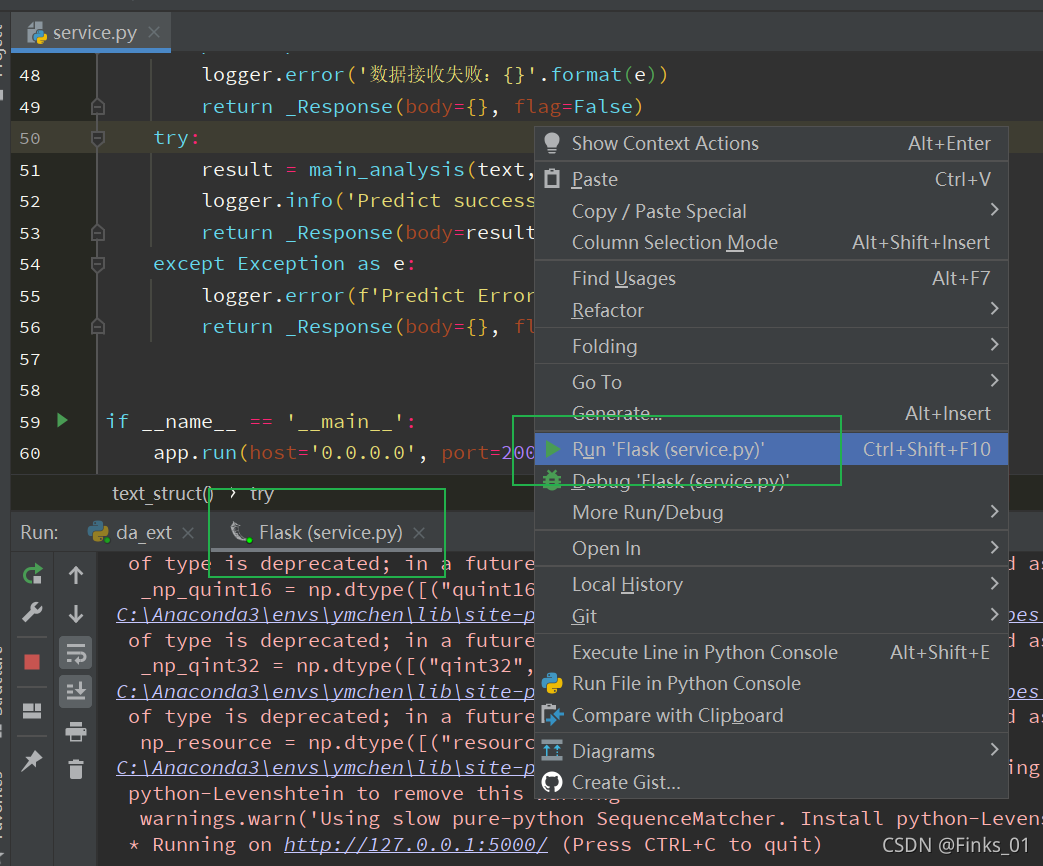This screenshot has width=1043, height=866.
Task: Stop the running Flask process
Action: tap(32, 662)
